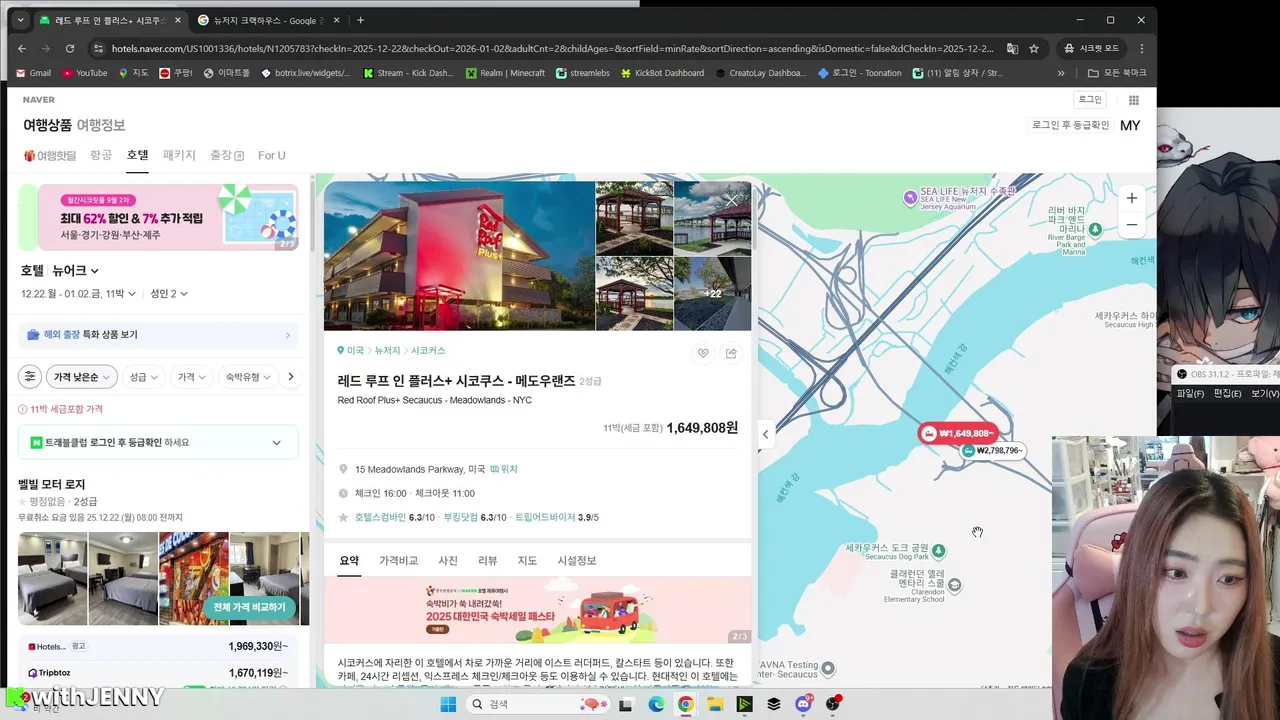Open Discord from the taskbar
The height and width of the screenshot is (720, 1280).
803,704
